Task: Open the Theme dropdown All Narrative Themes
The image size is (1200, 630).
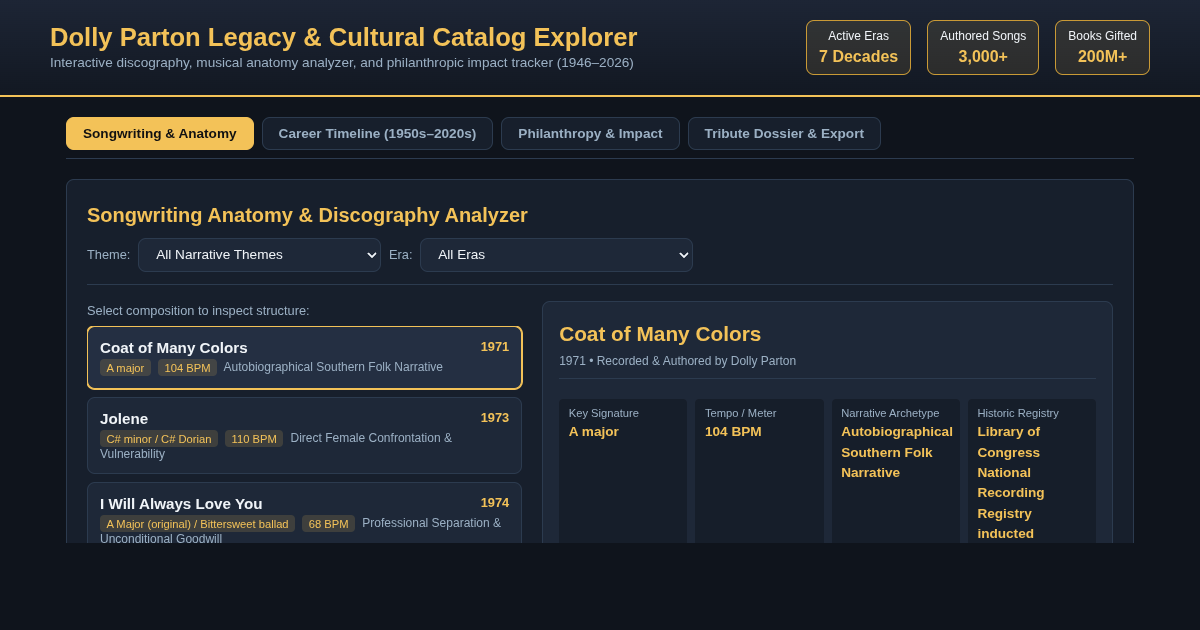Action: pos(259,255)
